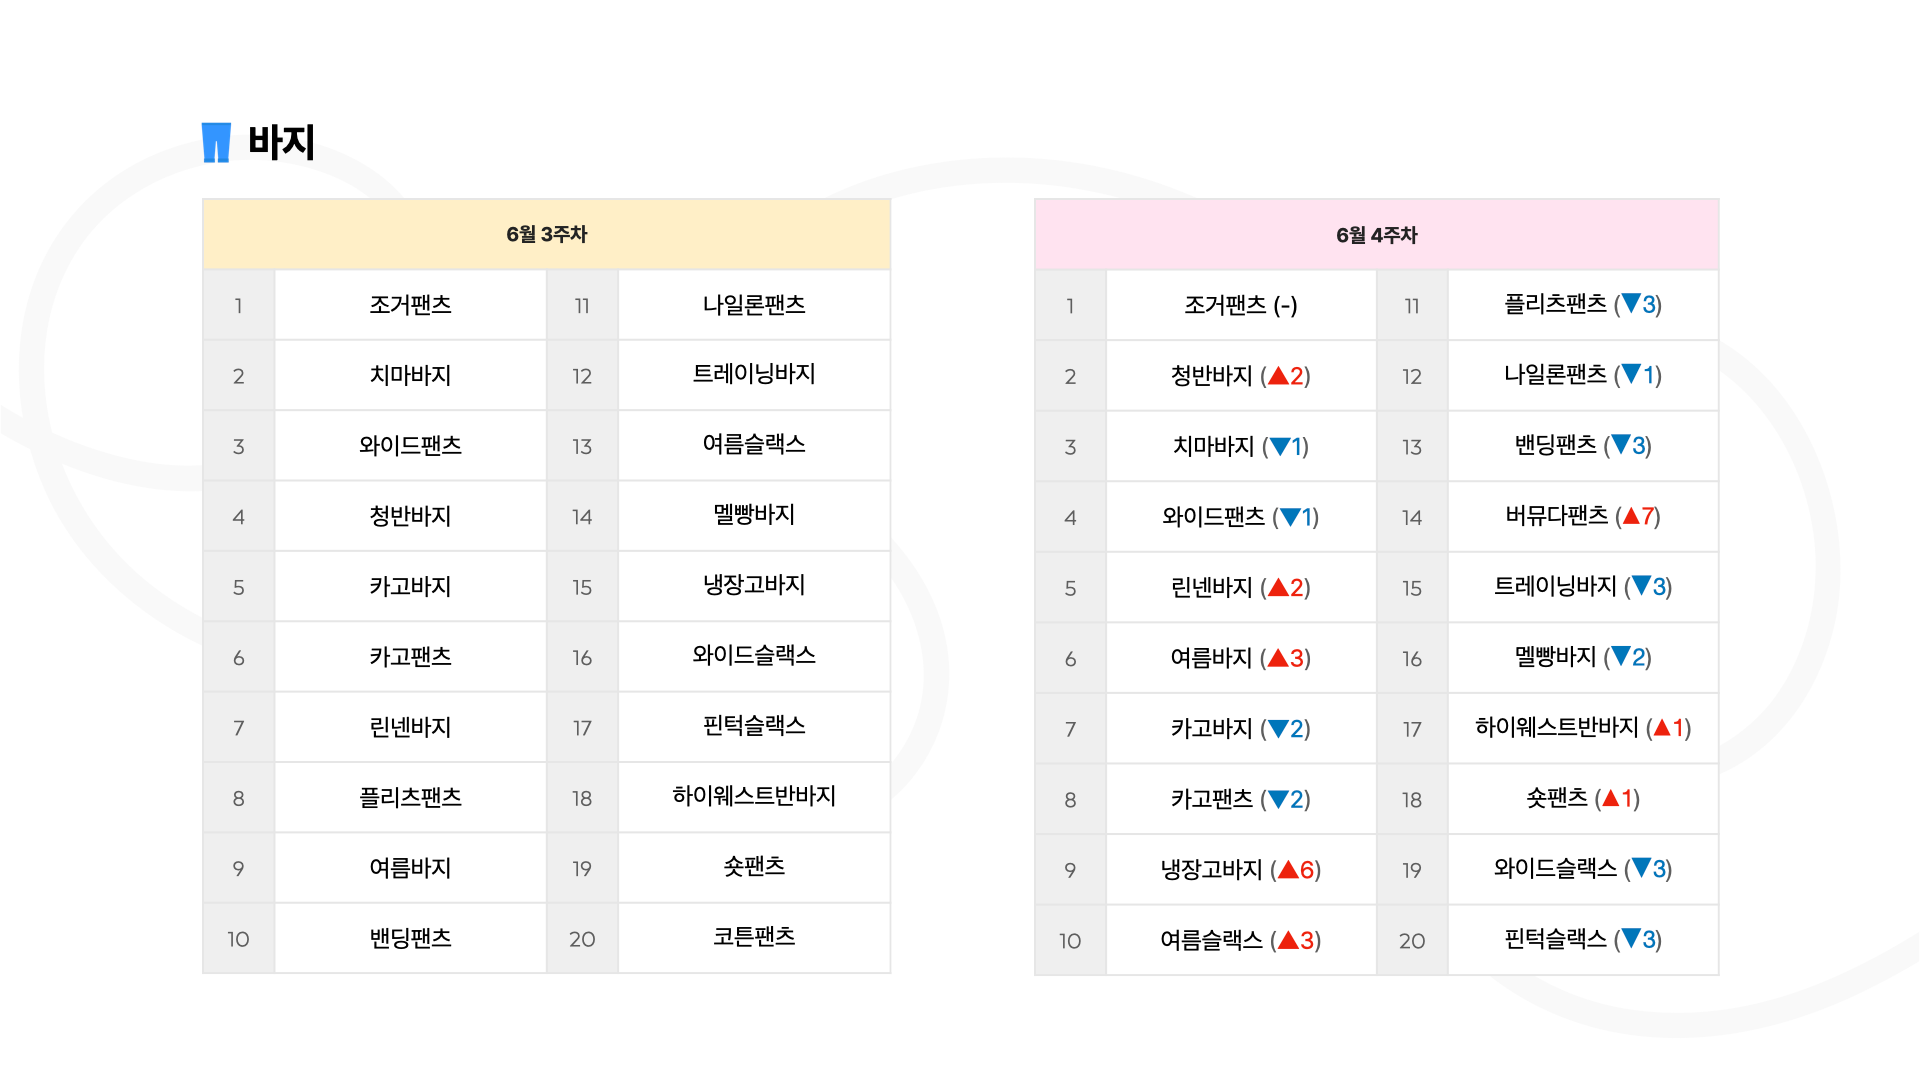Click the 여름슬랙스 cell at week 4 rank 10
1920x1080 pixels.
(1241, 940)
